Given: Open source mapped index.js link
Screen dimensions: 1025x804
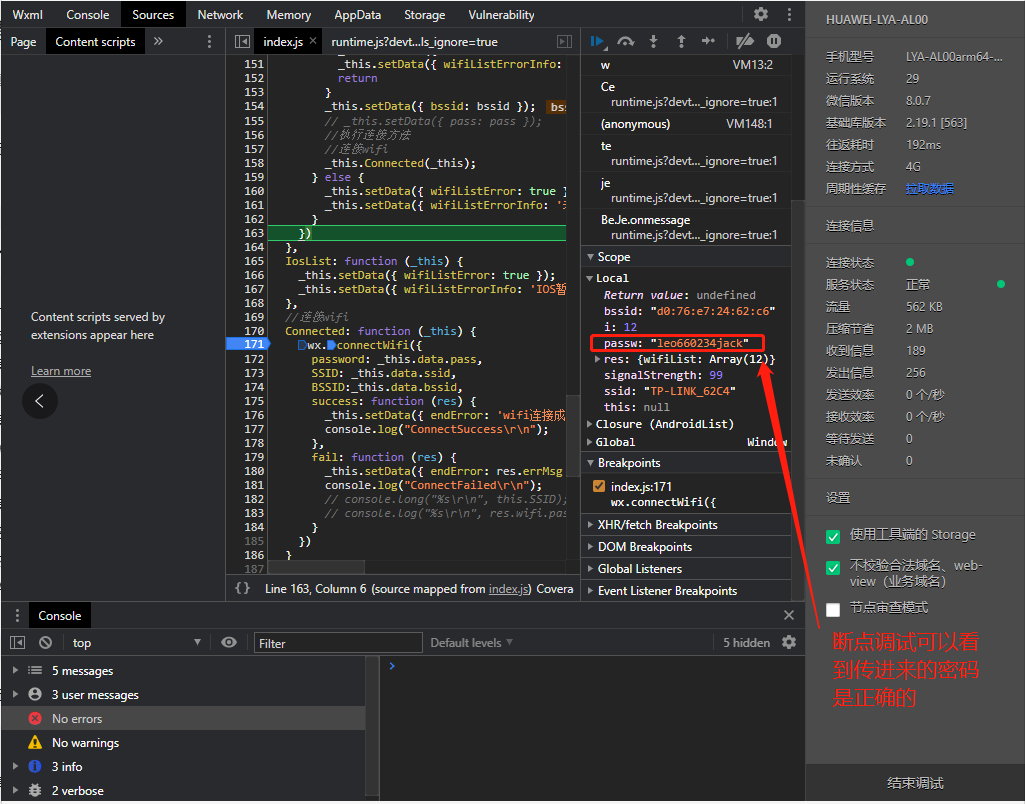Looking at the screenshot, I should 510,588.
